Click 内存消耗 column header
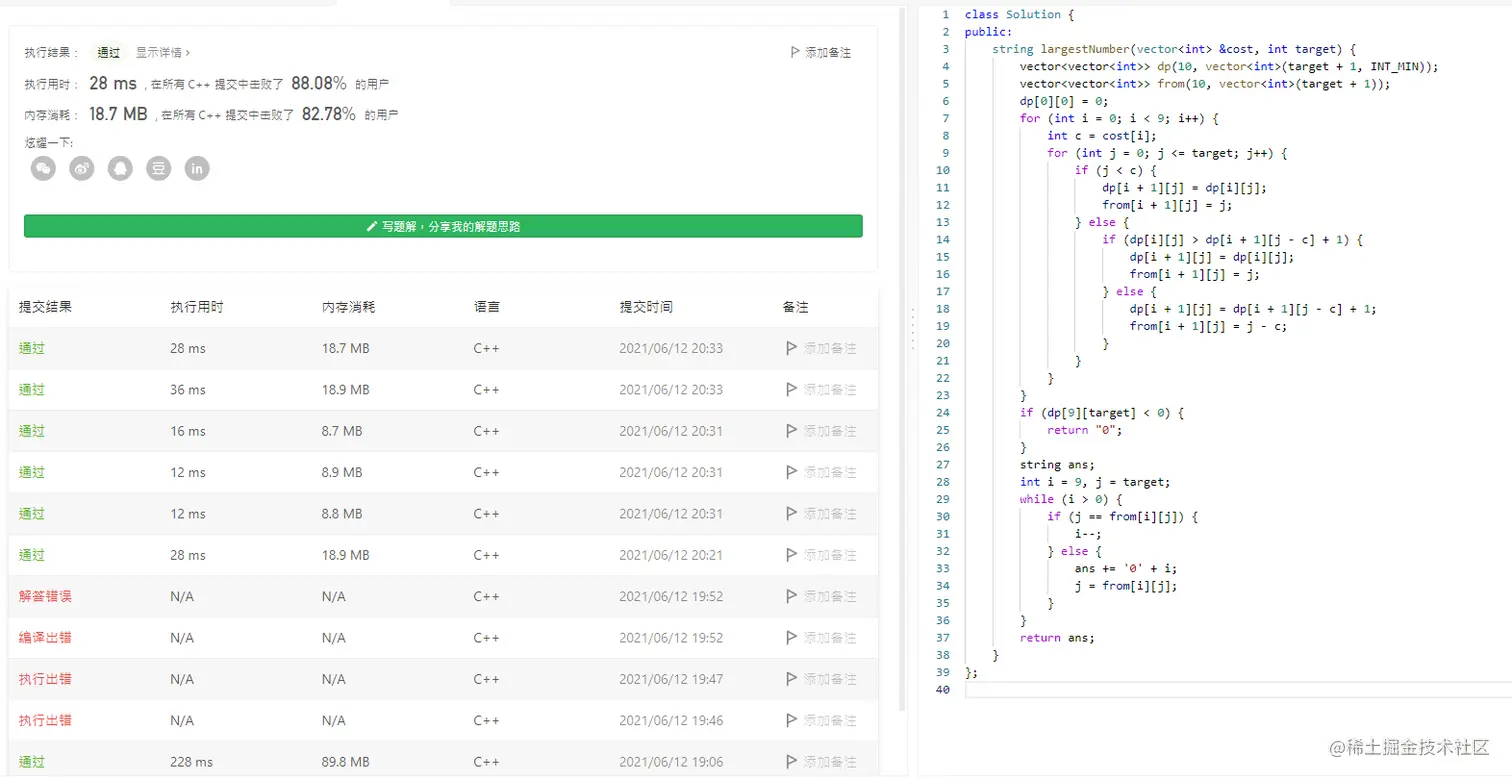1512x780 pixels. (x=348, y=307)
